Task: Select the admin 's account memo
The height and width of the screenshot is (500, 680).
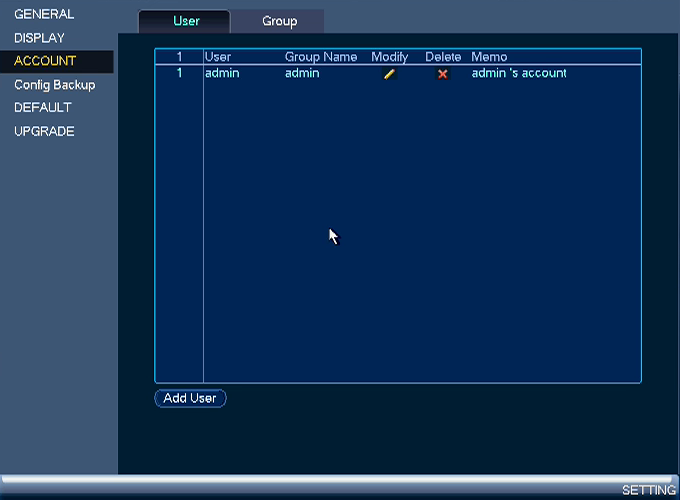Action: coord(519,73)
